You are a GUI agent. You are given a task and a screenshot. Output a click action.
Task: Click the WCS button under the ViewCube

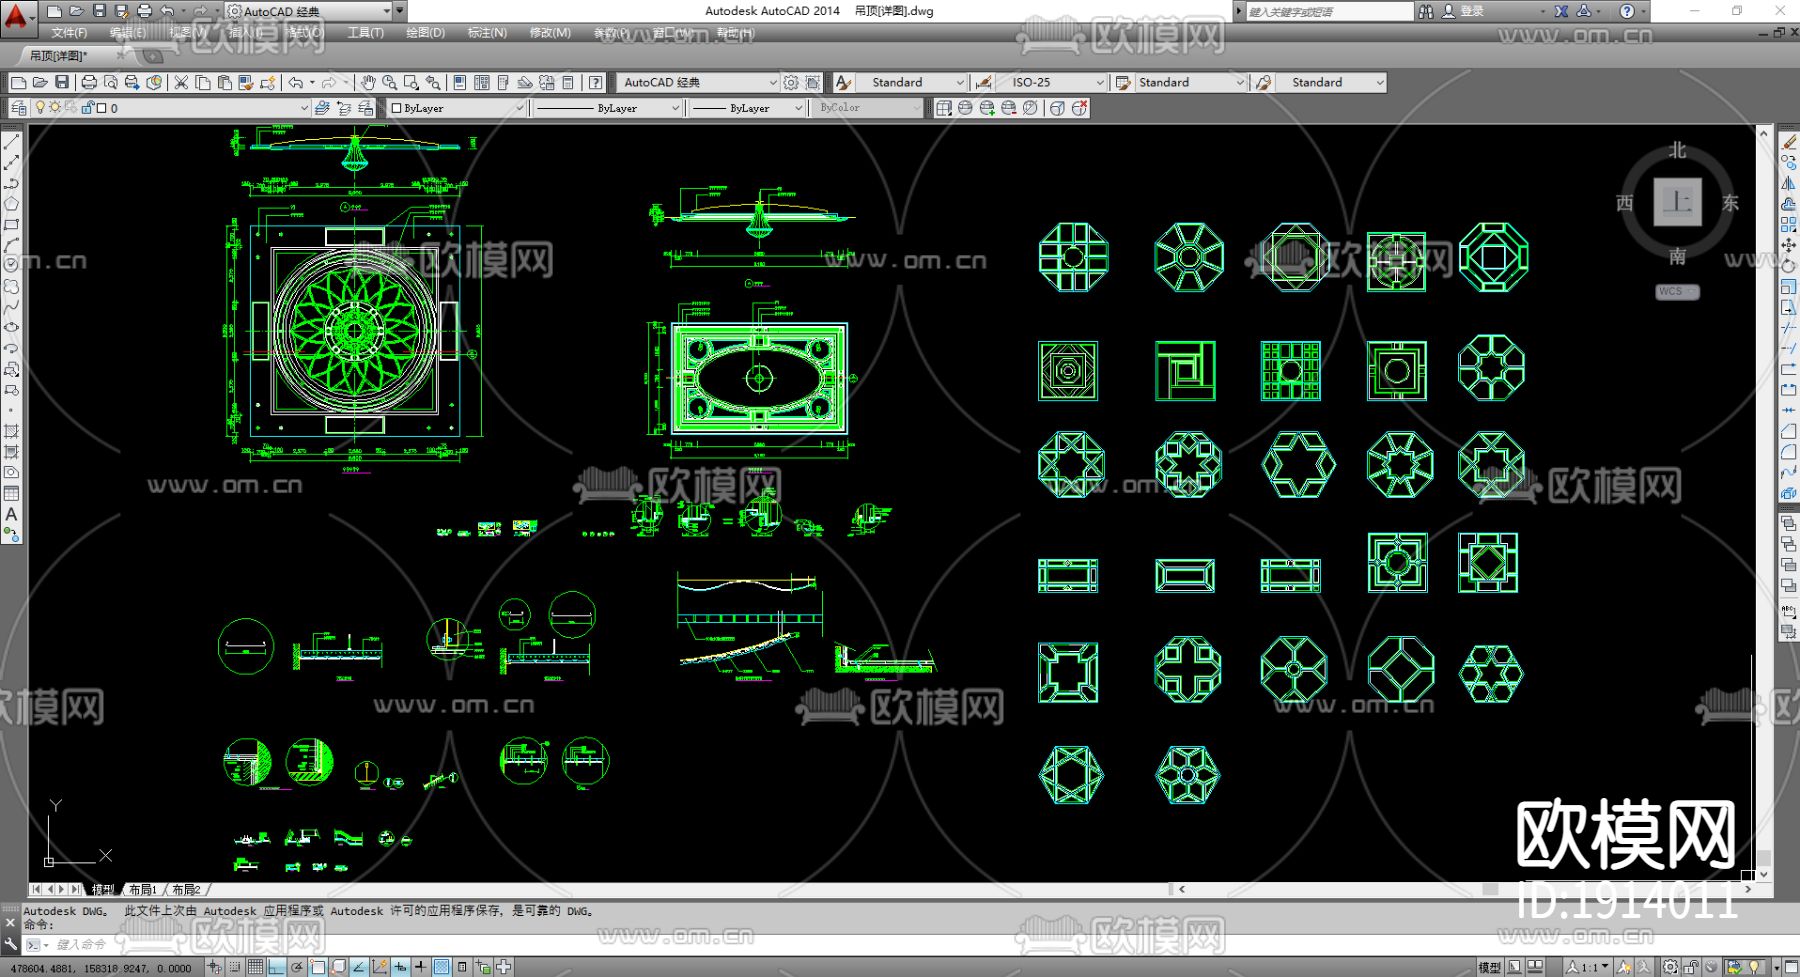[1677, 292]
